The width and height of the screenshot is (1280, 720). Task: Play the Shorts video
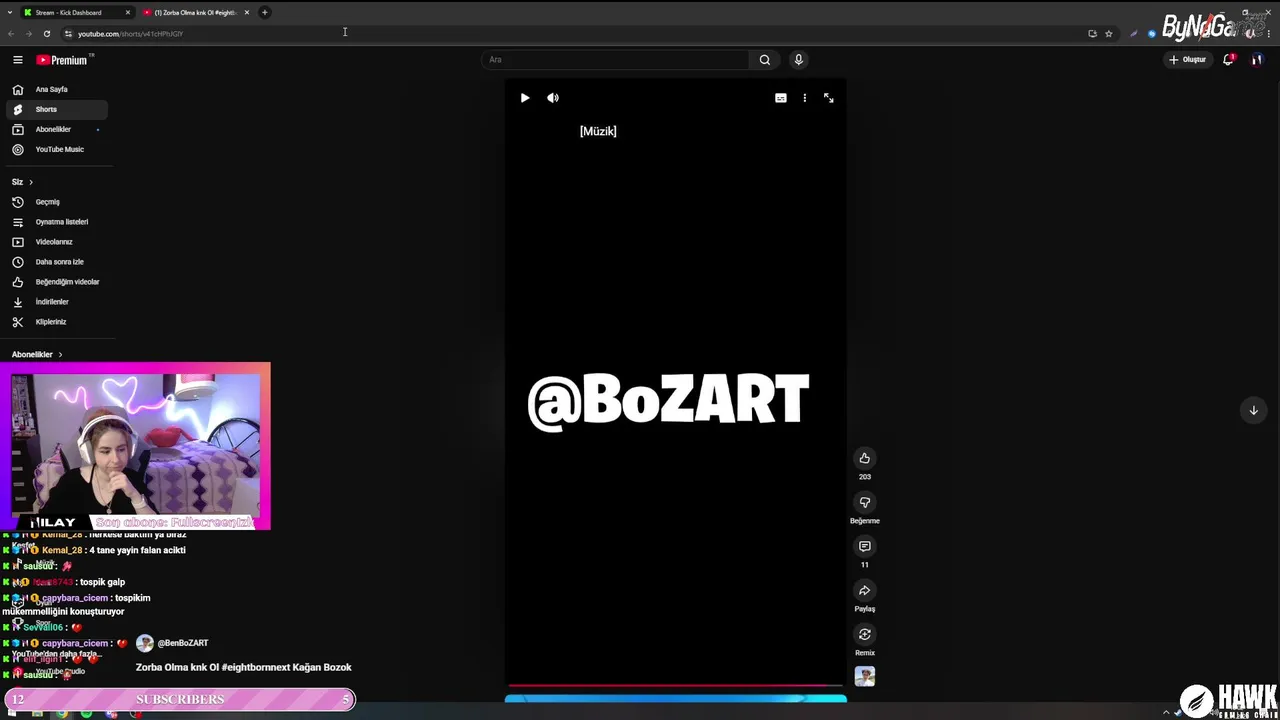point(525,98)
